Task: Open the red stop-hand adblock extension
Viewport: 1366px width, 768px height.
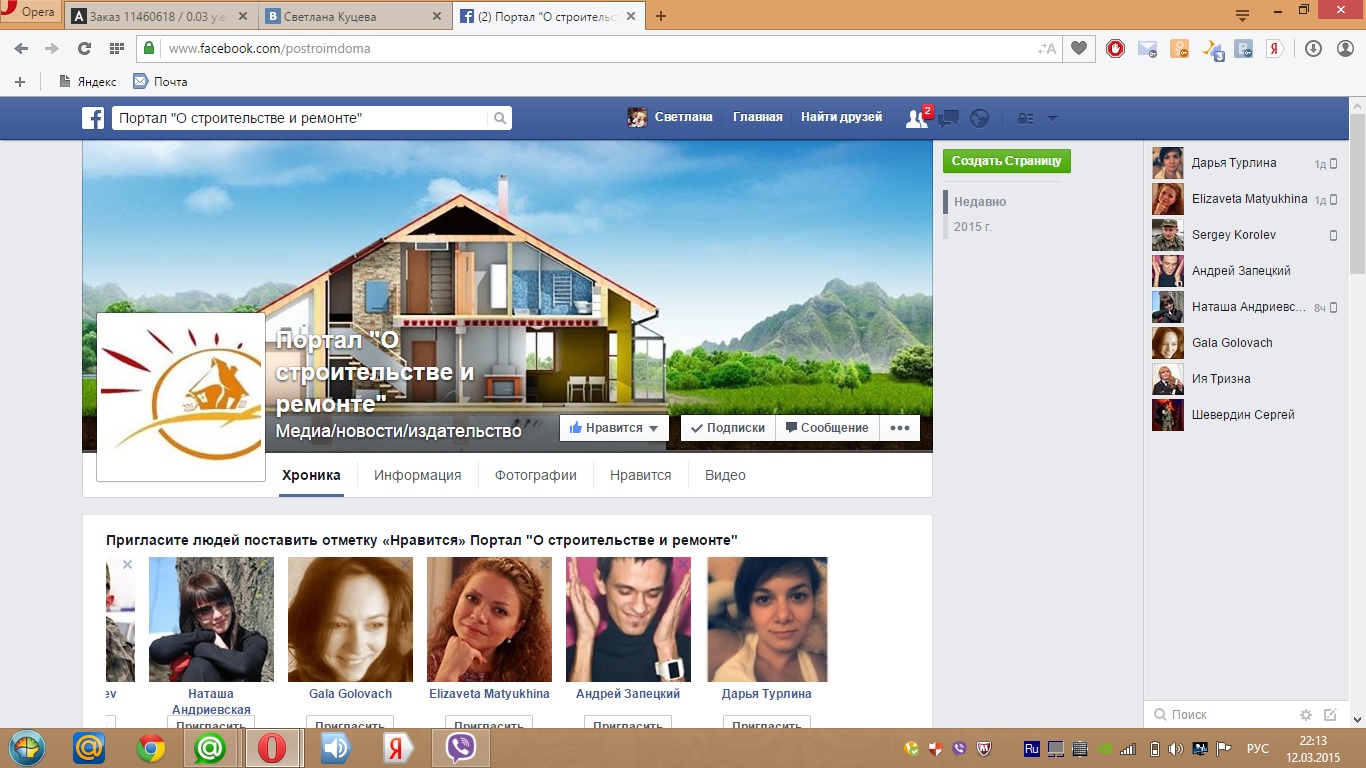Action: point(1116,48)
